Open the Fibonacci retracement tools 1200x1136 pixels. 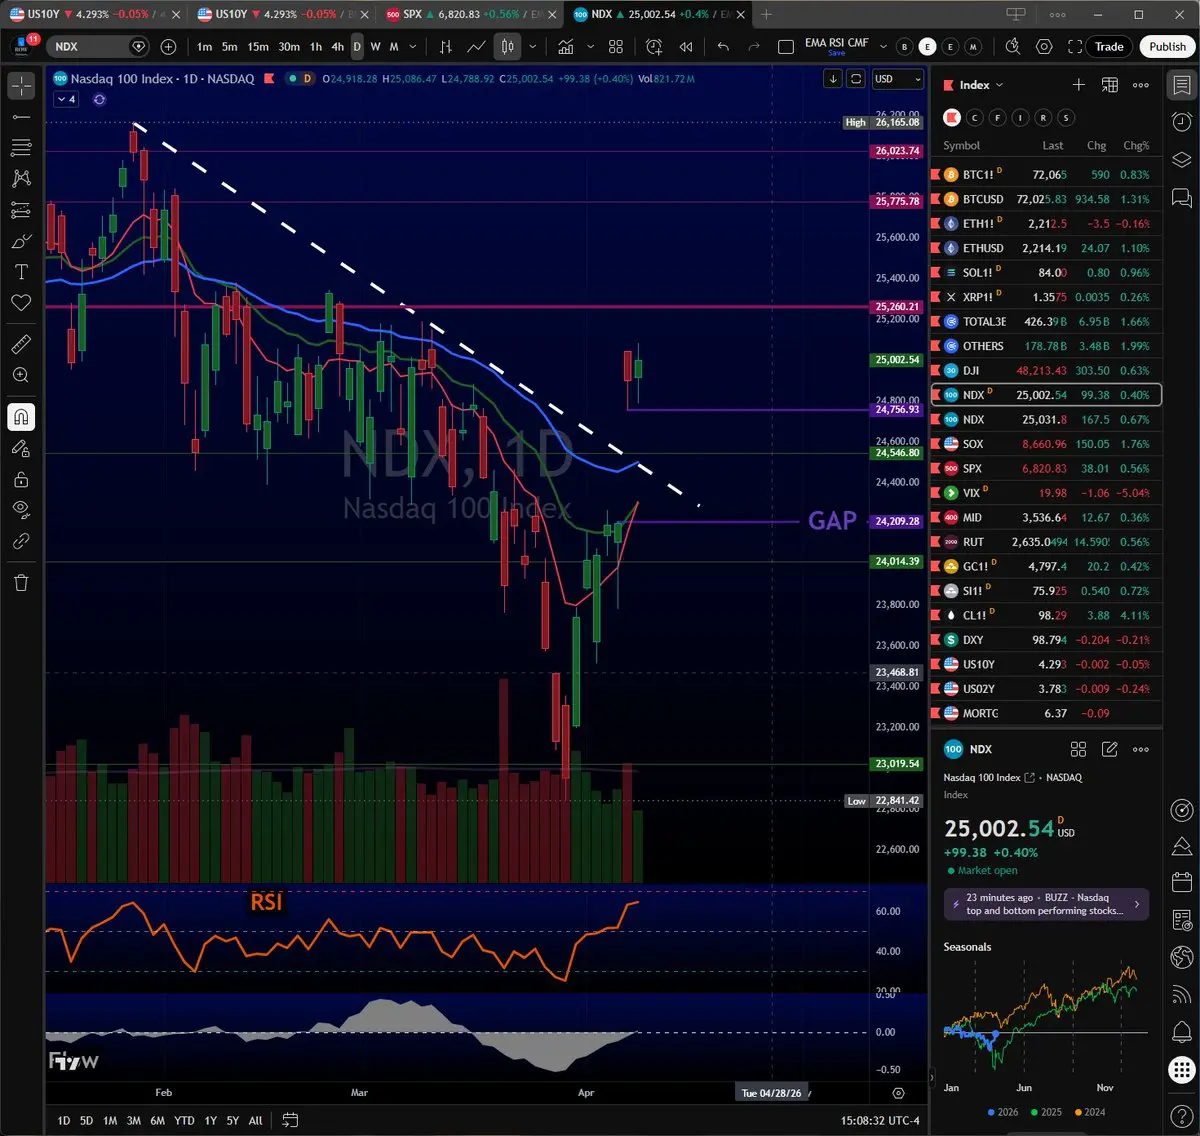(21, 148)
